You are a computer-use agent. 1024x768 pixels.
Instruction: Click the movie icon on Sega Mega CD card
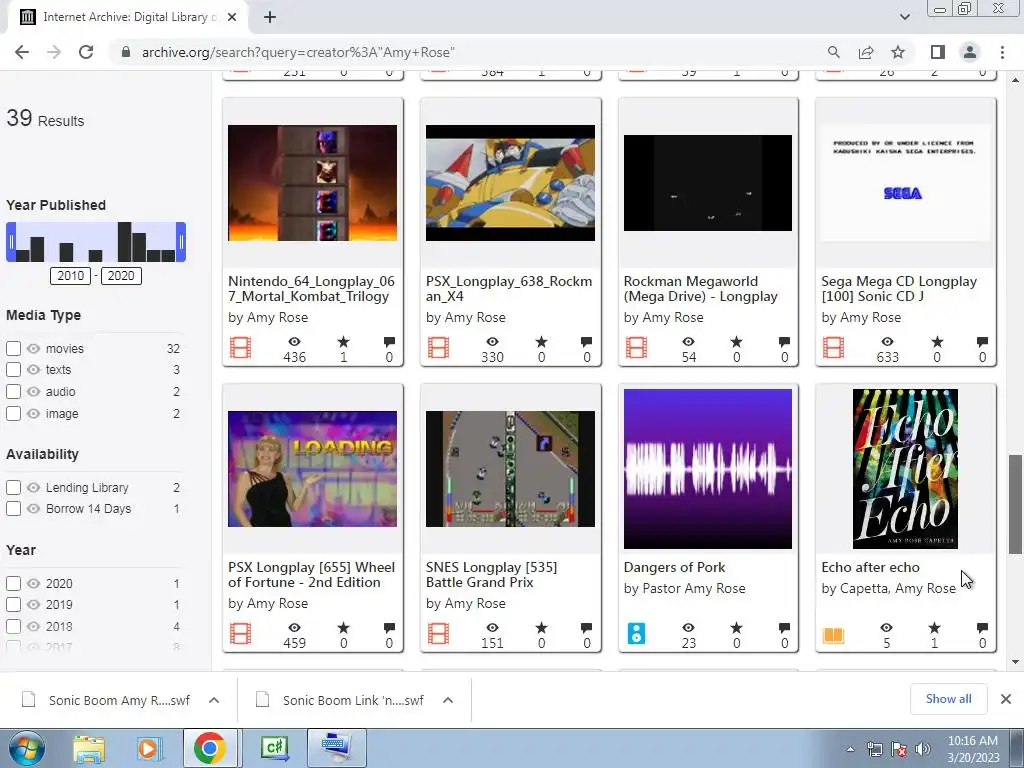click(833, 347)
